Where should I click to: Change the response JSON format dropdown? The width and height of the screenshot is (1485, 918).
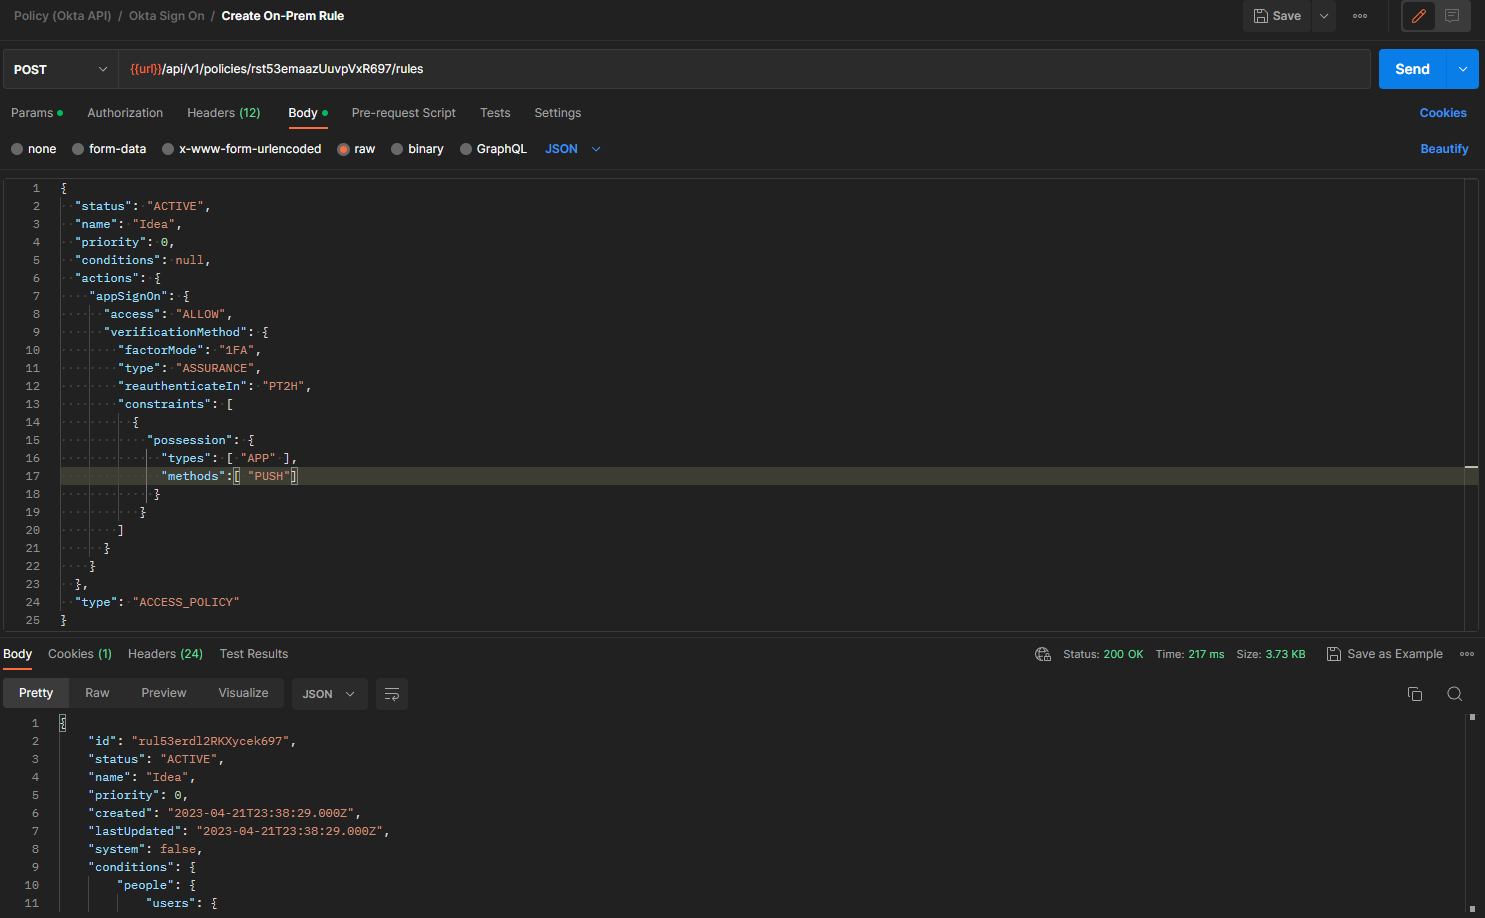click(x=329, y=694)
